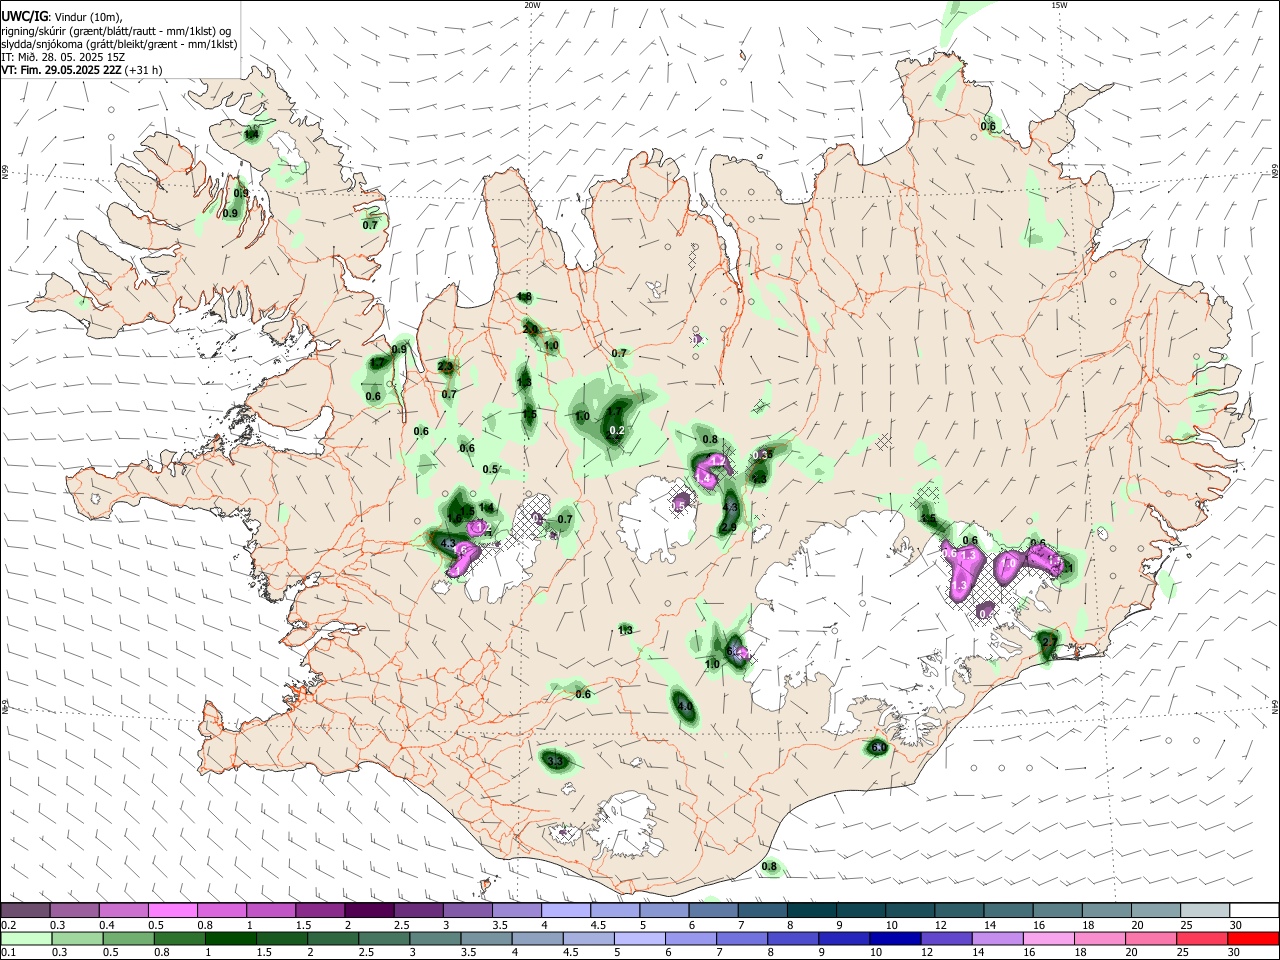
Task: Click the 'VT: Fim. 29.05.2025 22Z (+31 h)' line
Action: 81,70
